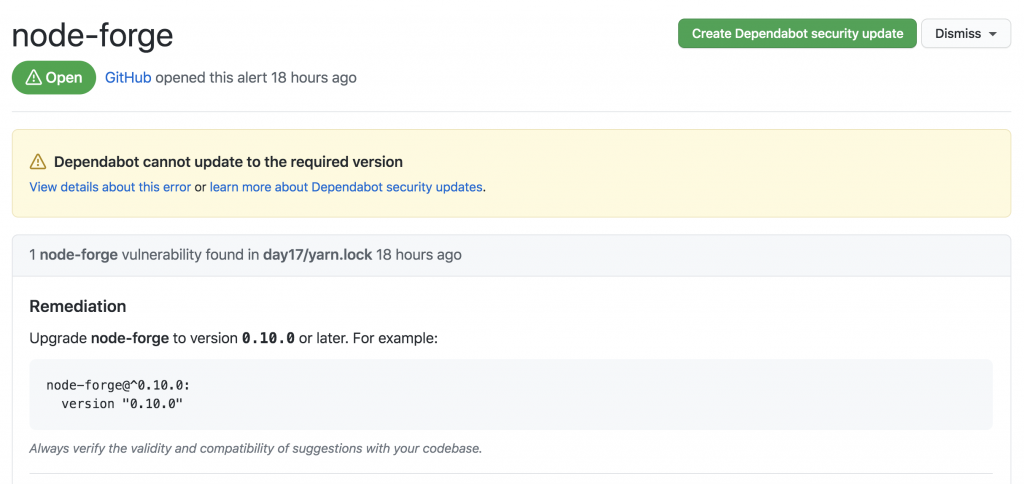The height and width of the screenshot is (484, 1024).
Task: Open 'learn more about Dependabot security updates' link
Action: 346,187
